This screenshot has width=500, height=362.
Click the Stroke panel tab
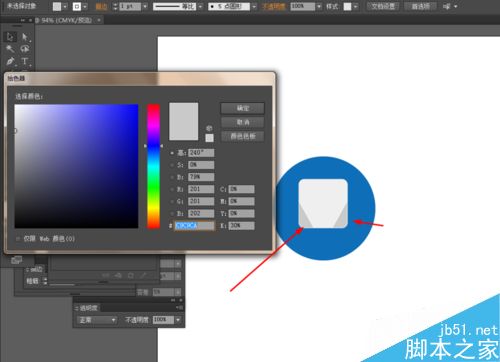pos(34,269)
